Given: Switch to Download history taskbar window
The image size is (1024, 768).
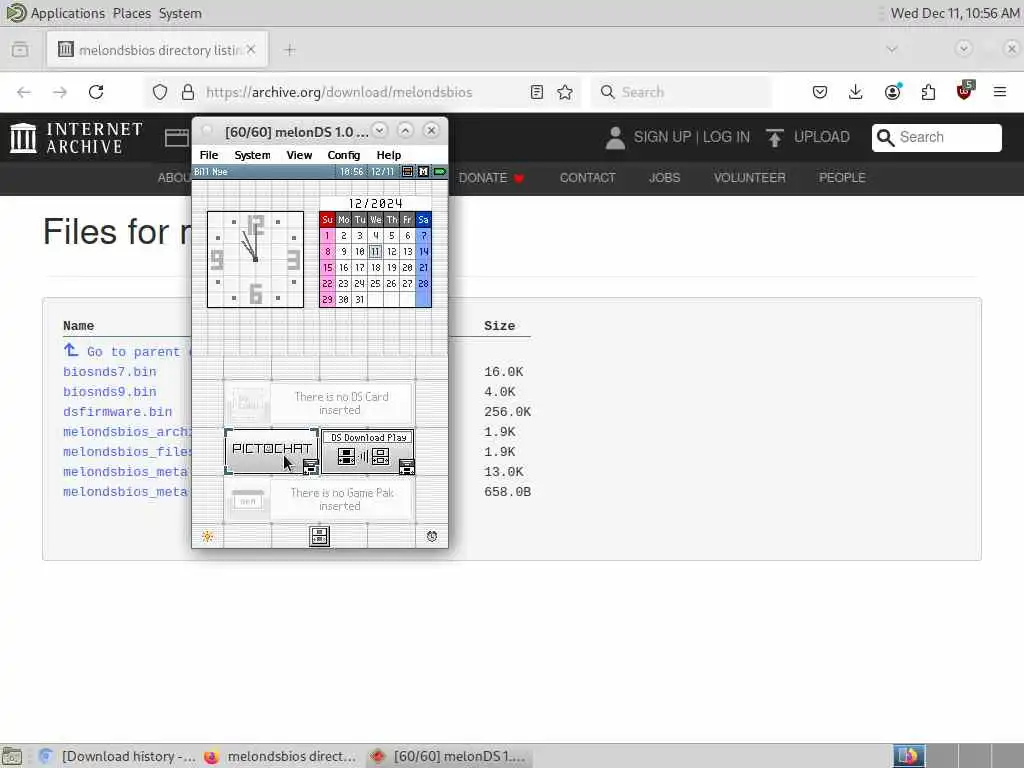Looking at the screenshot, I should [118, 756].
